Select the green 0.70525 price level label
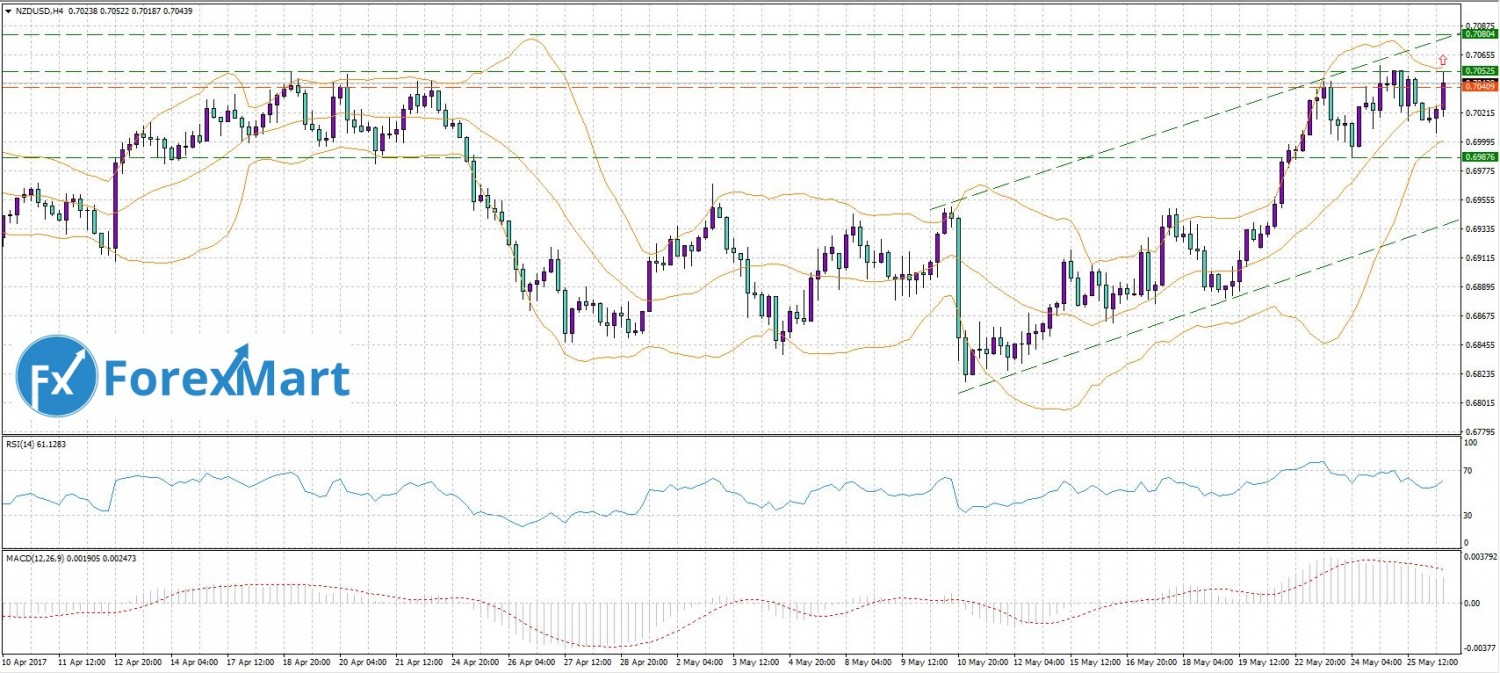 coord(1479,71)
